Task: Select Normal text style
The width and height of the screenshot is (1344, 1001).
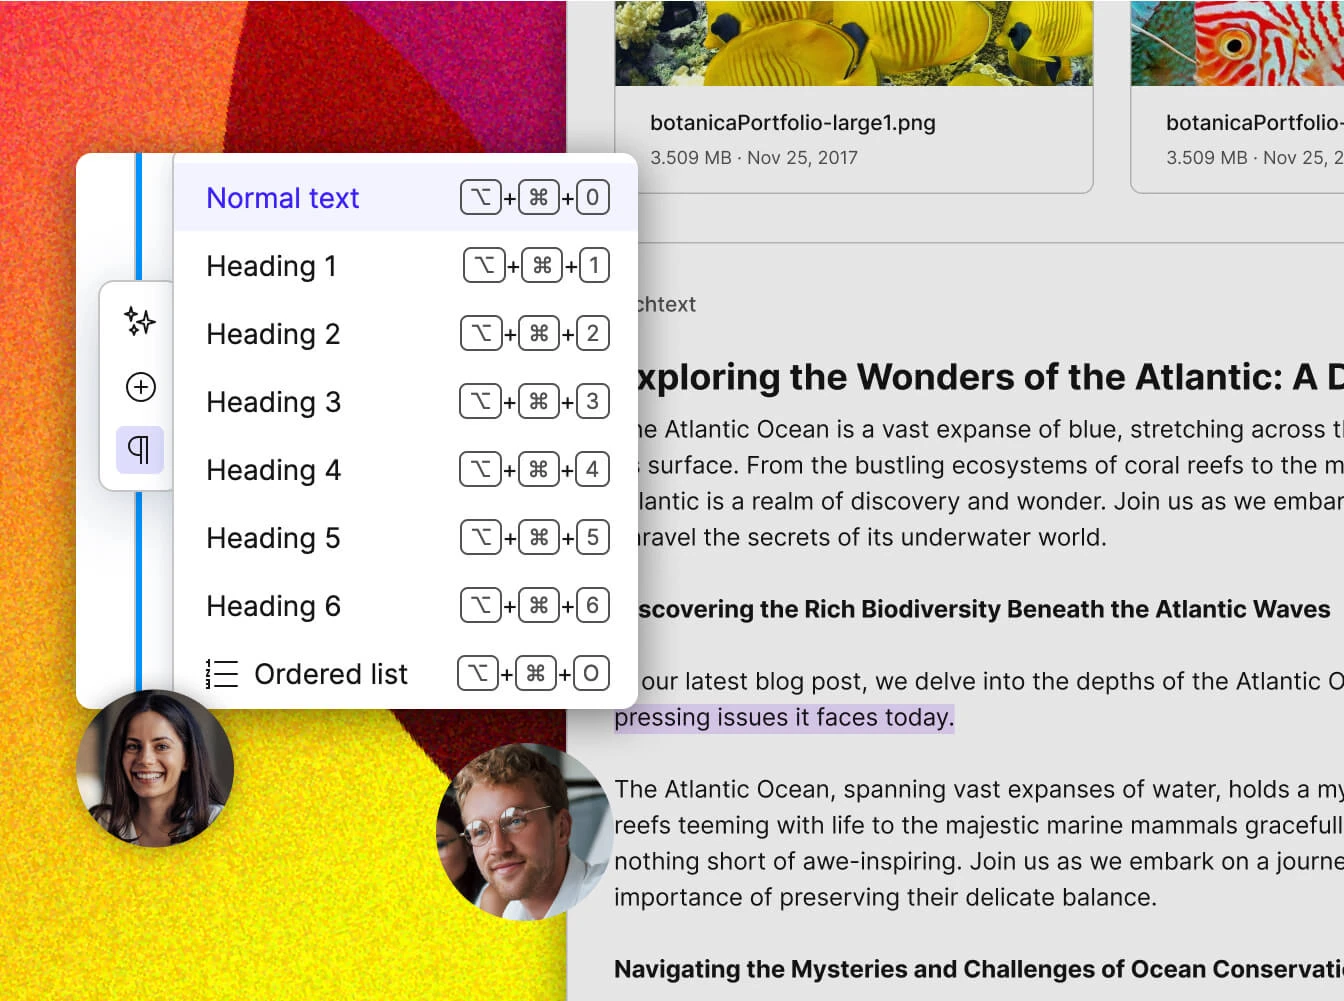Action: pyautogui.click(x=282, y=198)
